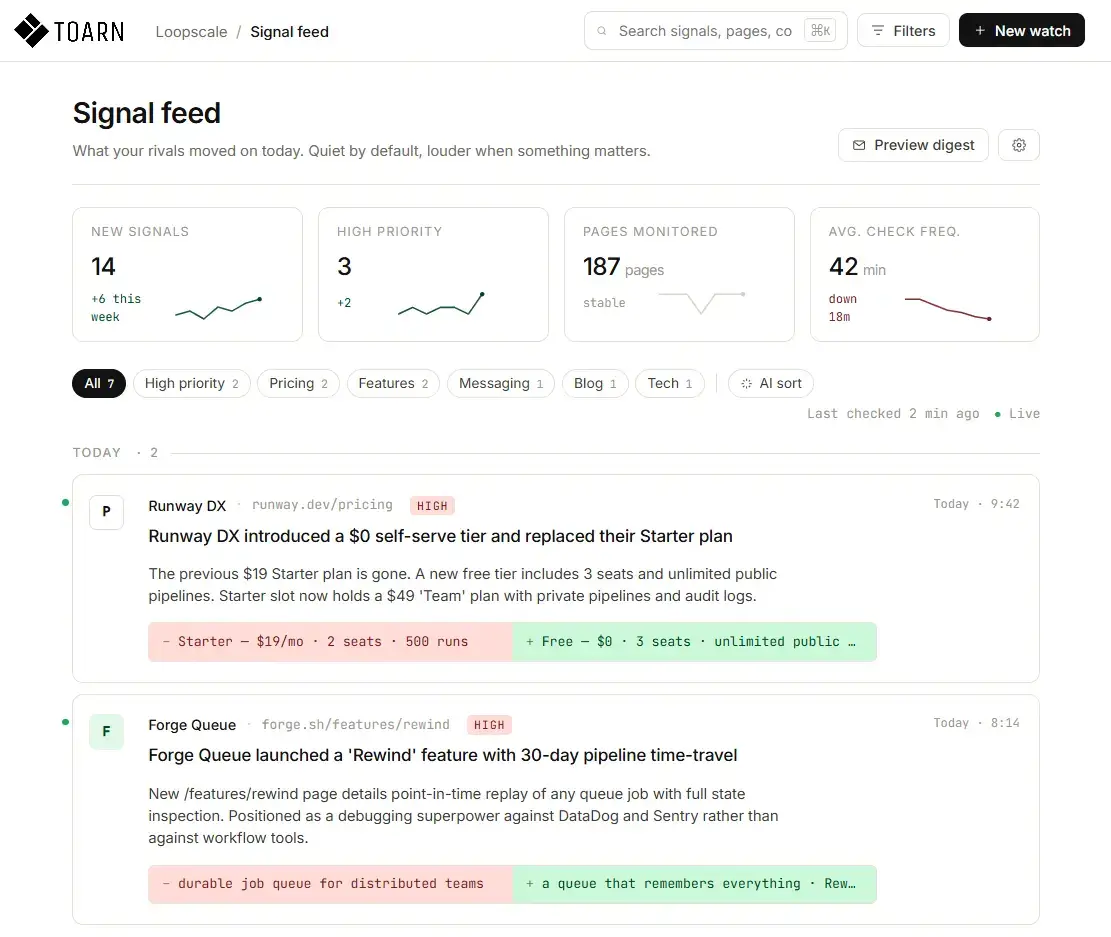Select the Blog filter tab

point(595,383)
